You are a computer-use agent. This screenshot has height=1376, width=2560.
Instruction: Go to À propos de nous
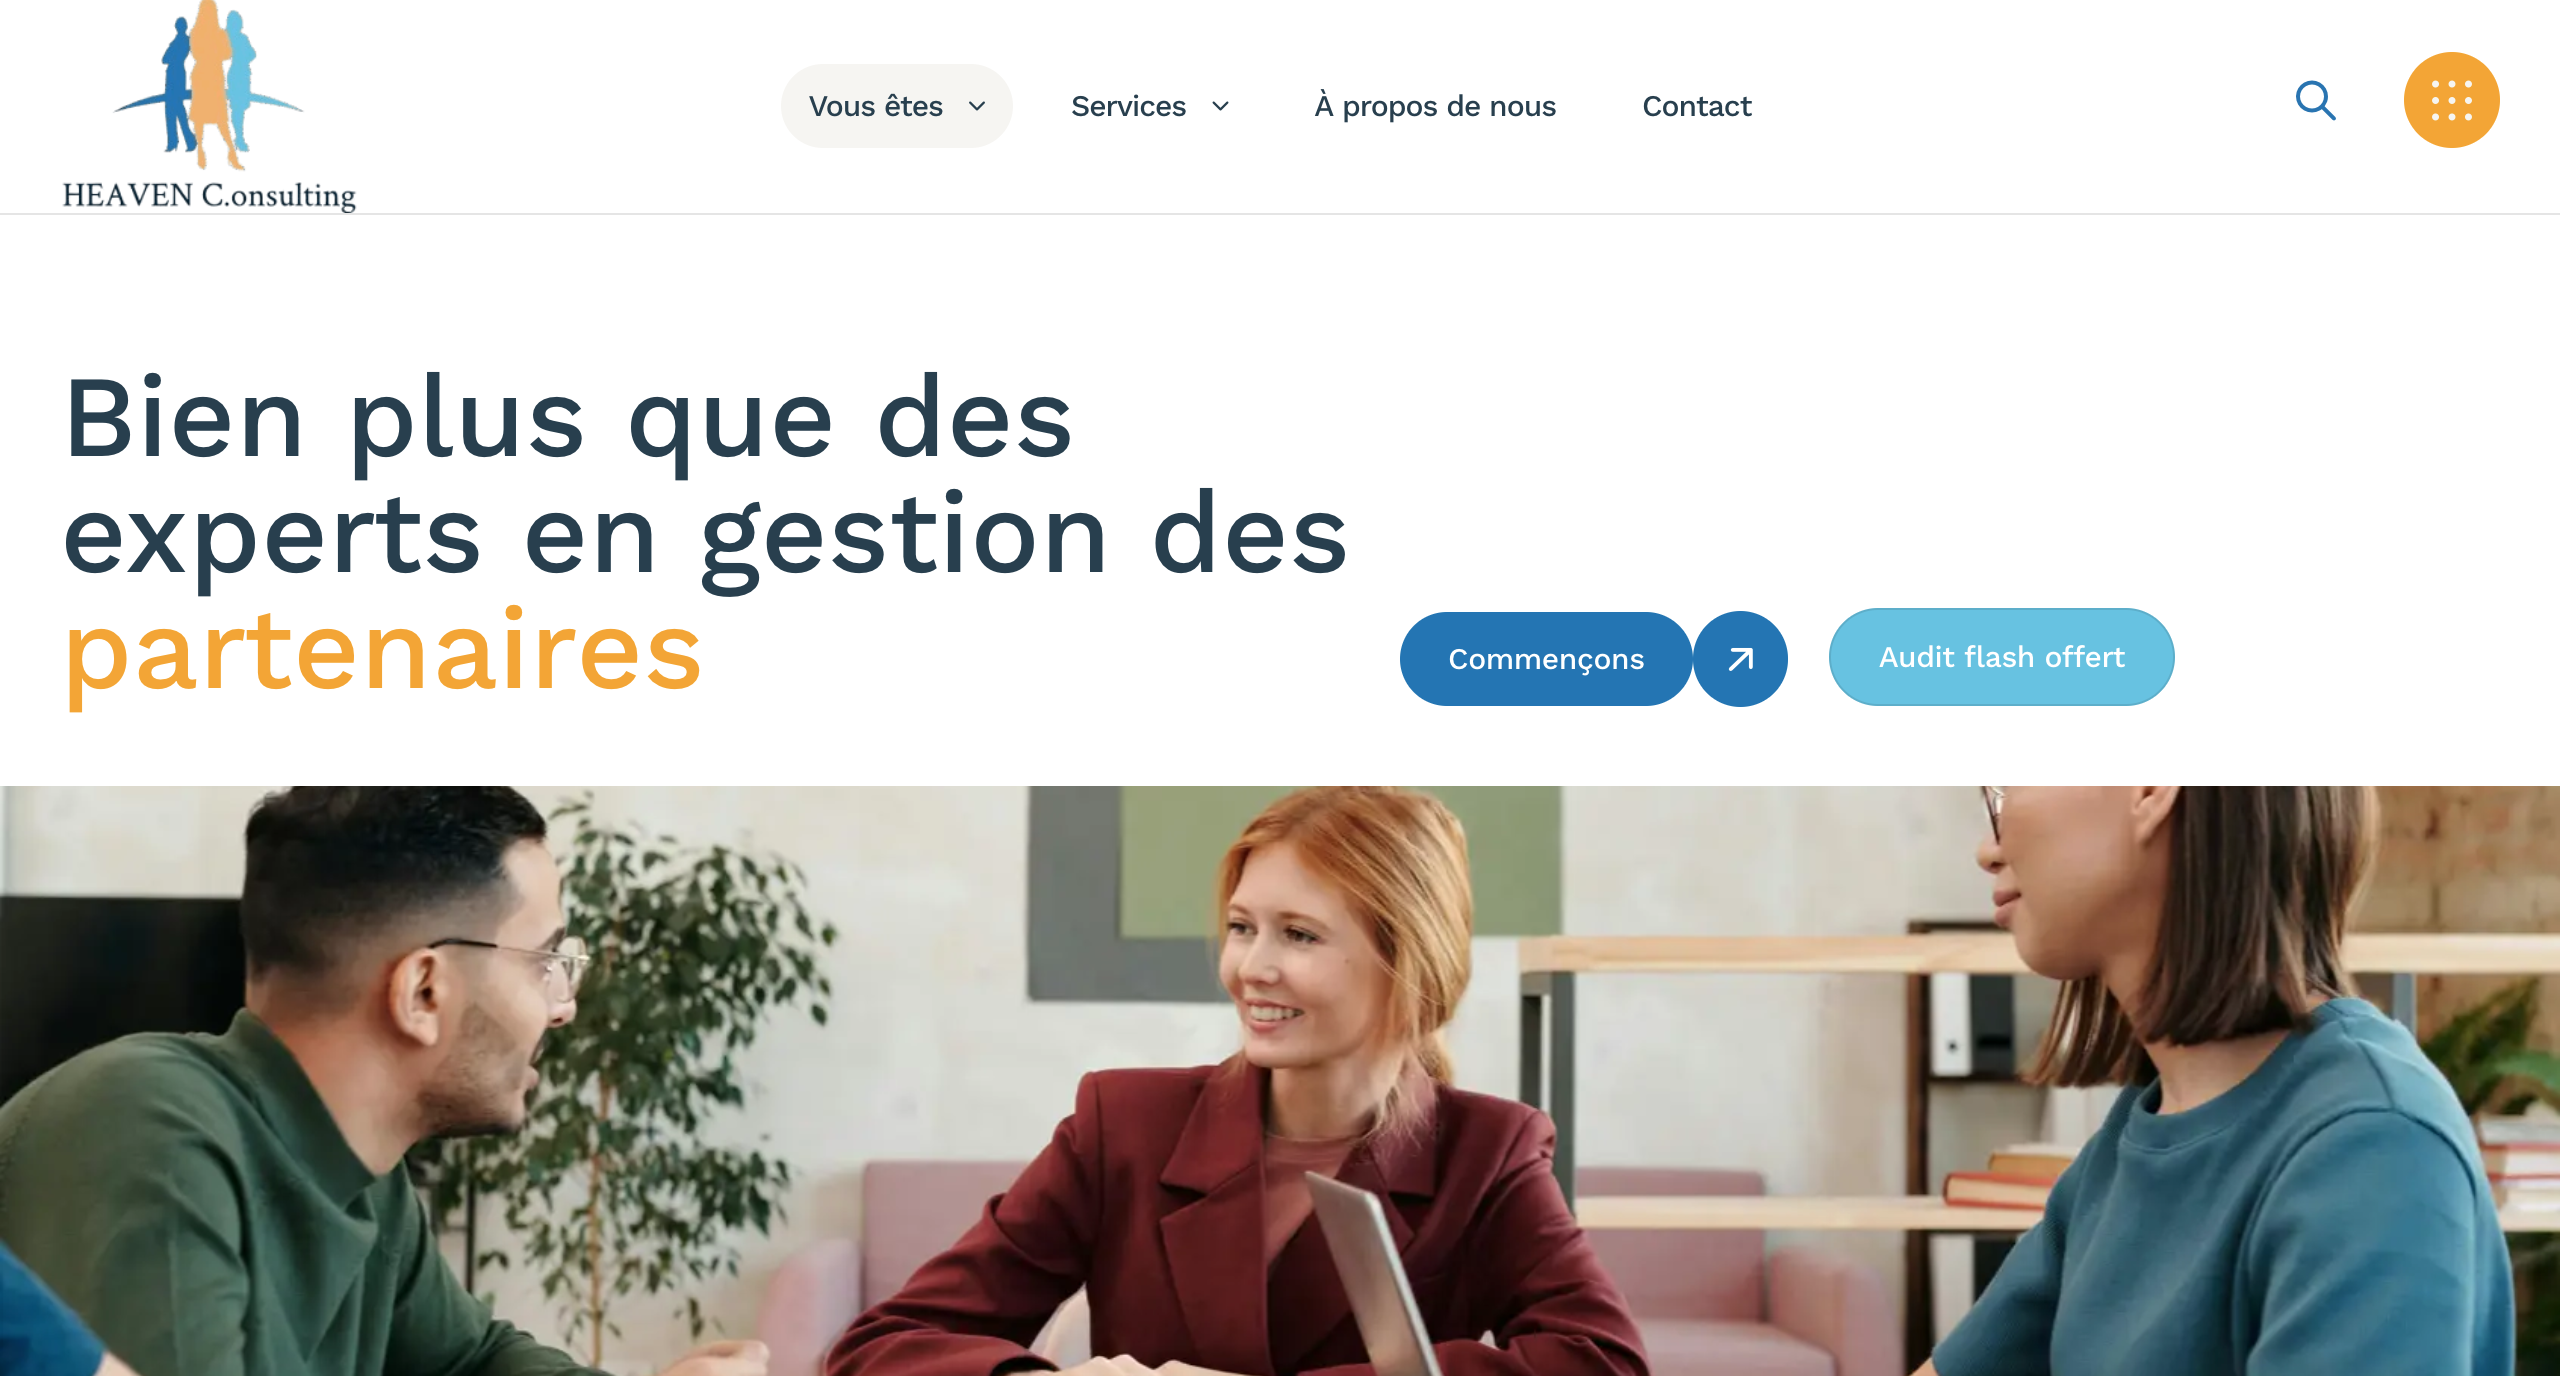point(1435,106)
